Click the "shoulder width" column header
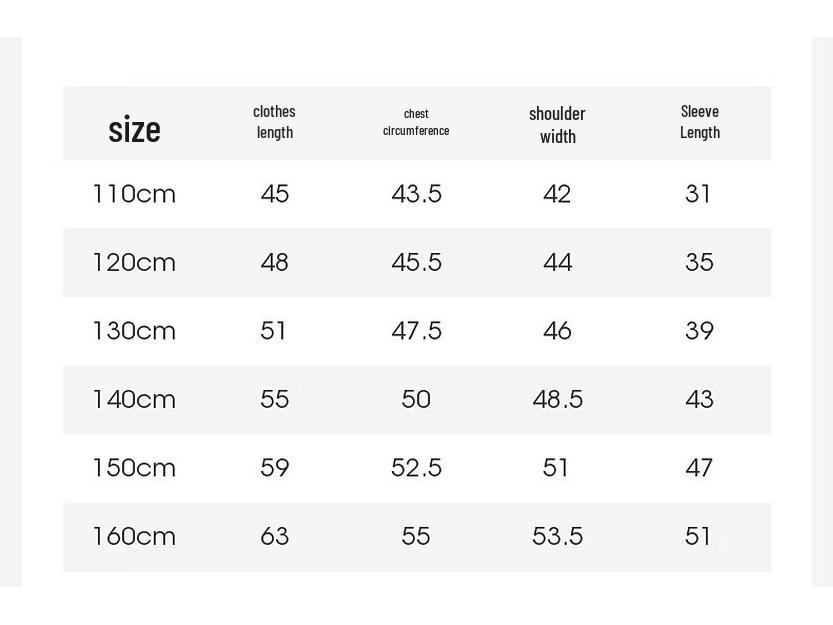Image resolution: width=833 pixels, height=625 pixels. [557, 124]
